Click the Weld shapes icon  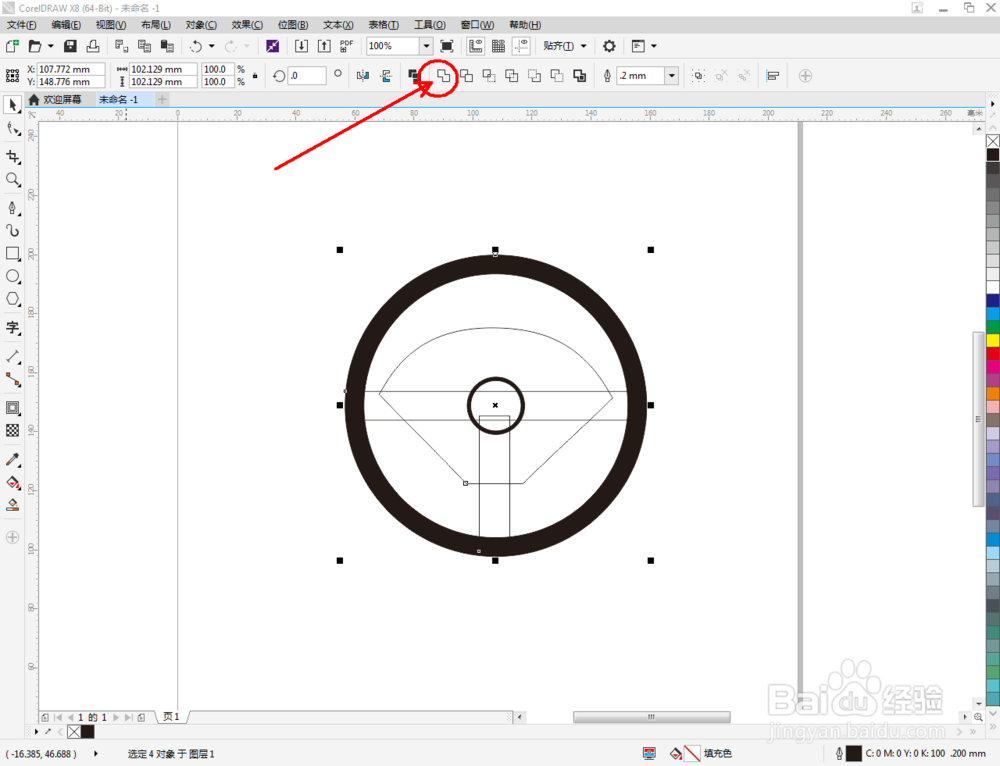(x=443, y=76)
